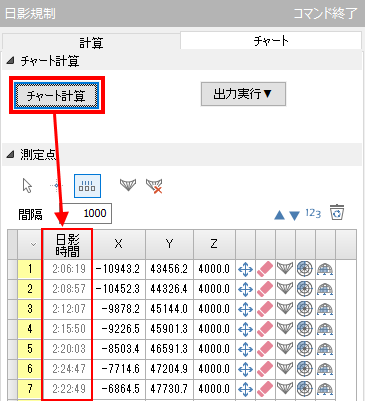Click X value cell -10943.2
This screenshot has width=365, height=401.
(119, 269)
